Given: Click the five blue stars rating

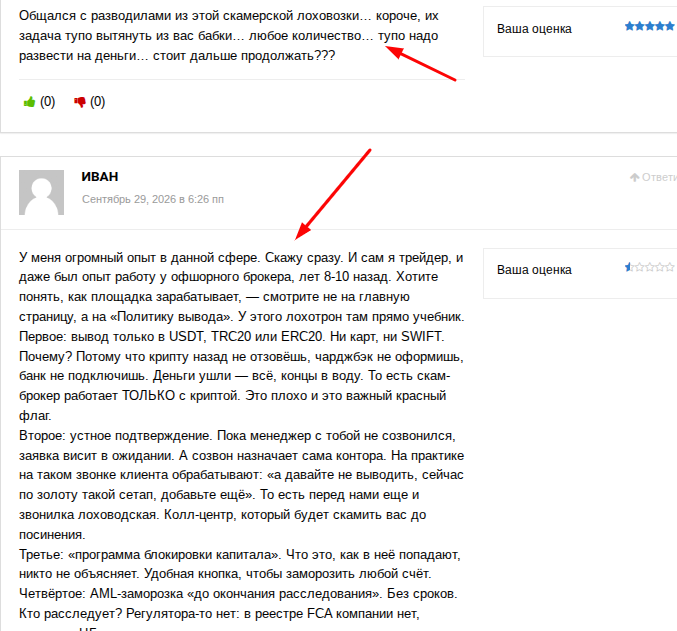Looking at the screenshot, I should 649,26.
